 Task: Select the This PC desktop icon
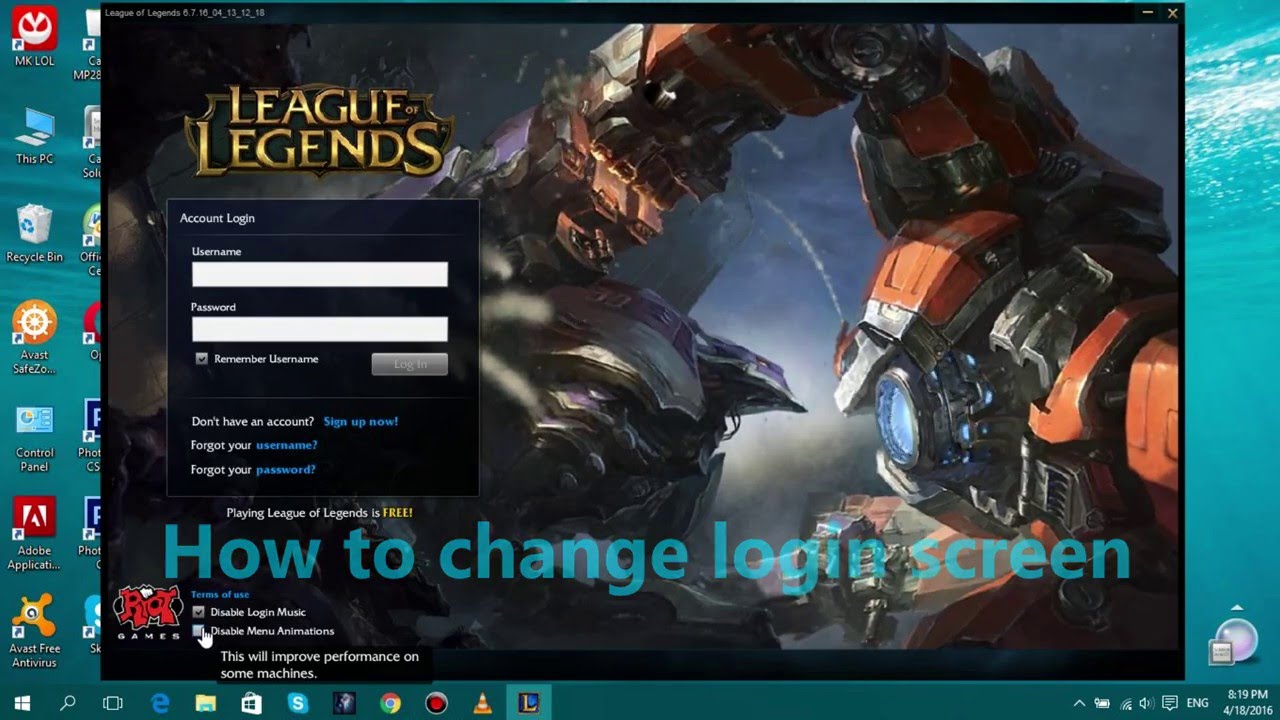[34, 135]
